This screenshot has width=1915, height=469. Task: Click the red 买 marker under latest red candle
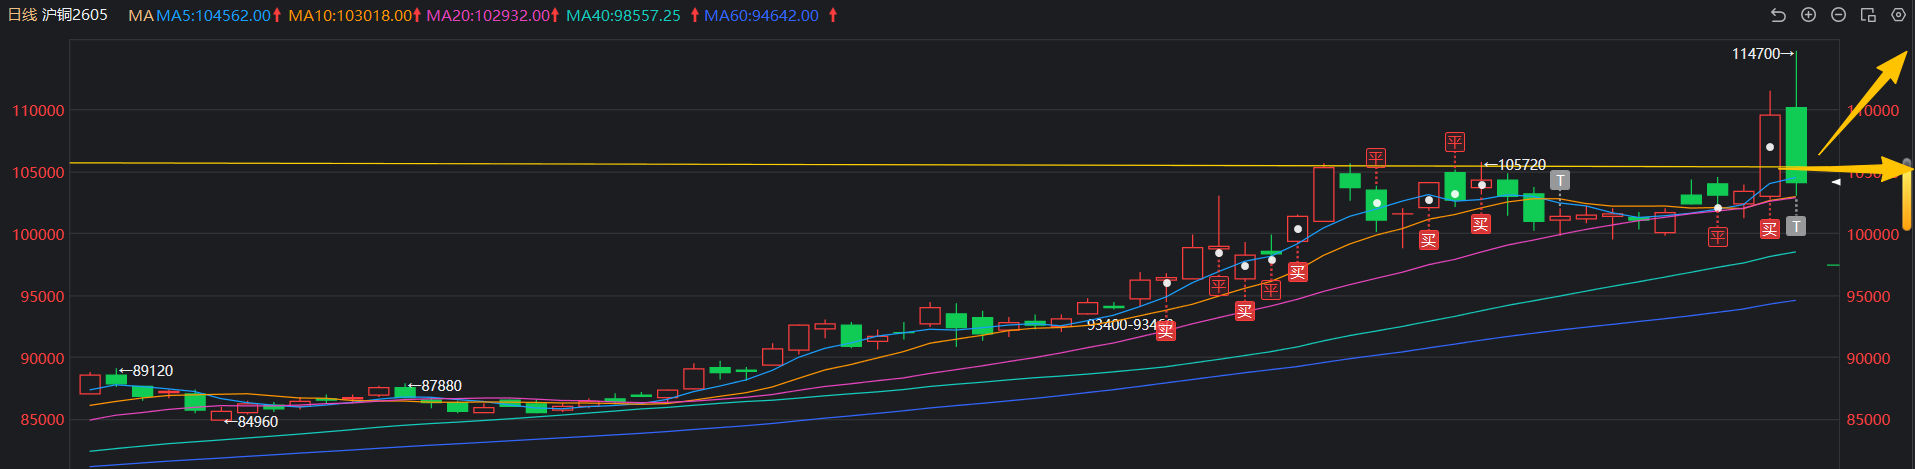tap(1769, 229)
